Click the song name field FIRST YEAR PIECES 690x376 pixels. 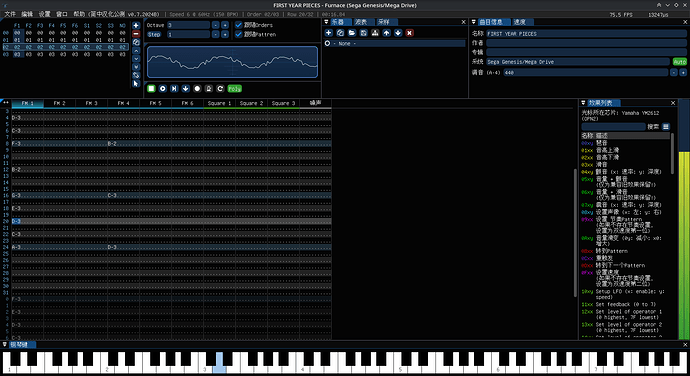(586, 33)
